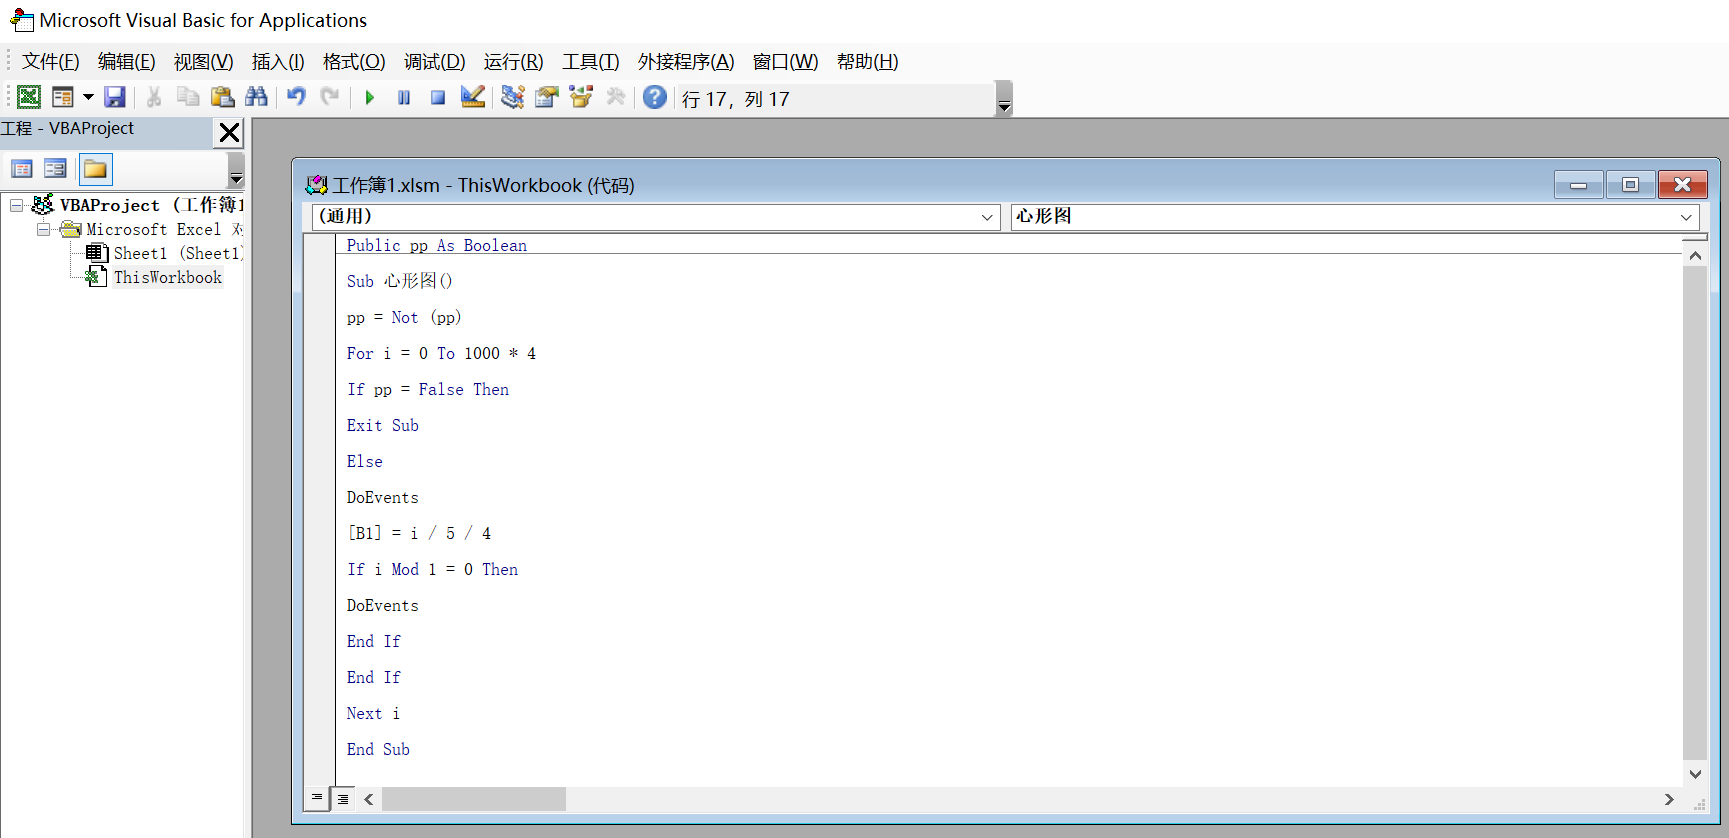The height and width of the screenshot is (838, 1729).
Task: Open the 工具(T) menu
Action: (591, 62)
